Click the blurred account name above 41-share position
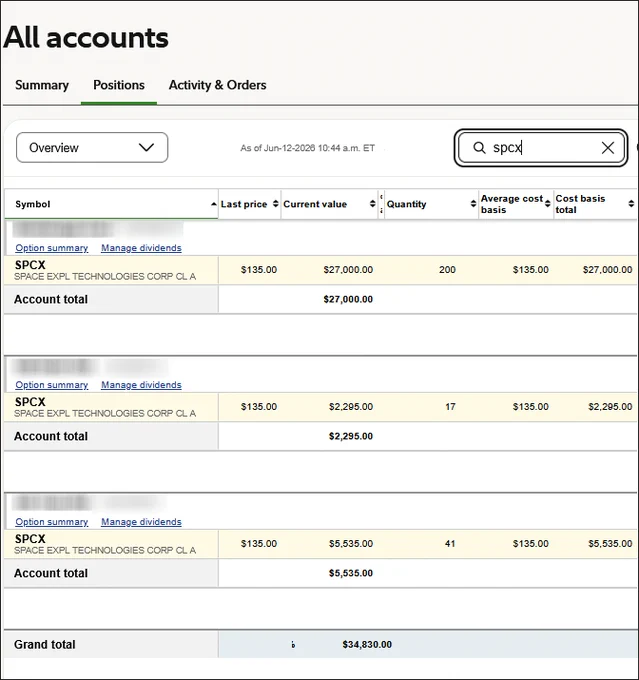Image resolution: width=639 pixels, height=680 pixels. tap(89, 503)
